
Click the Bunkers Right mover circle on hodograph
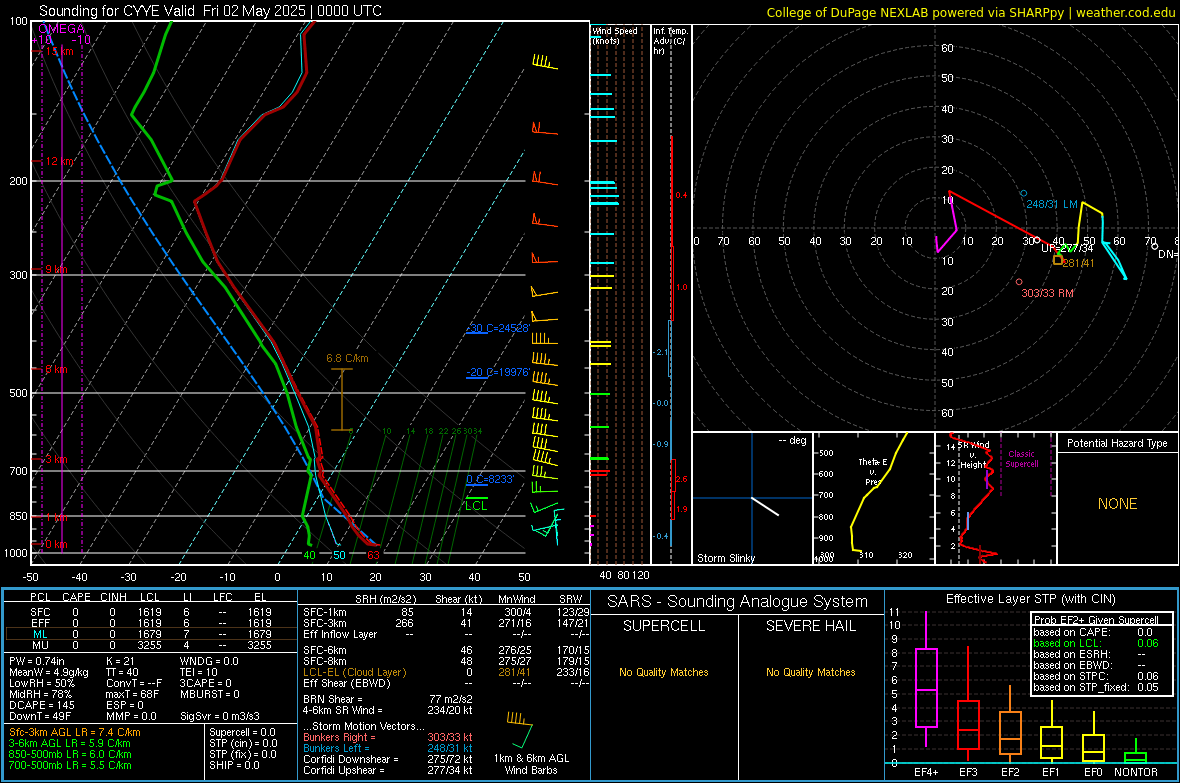[1019, 282]
